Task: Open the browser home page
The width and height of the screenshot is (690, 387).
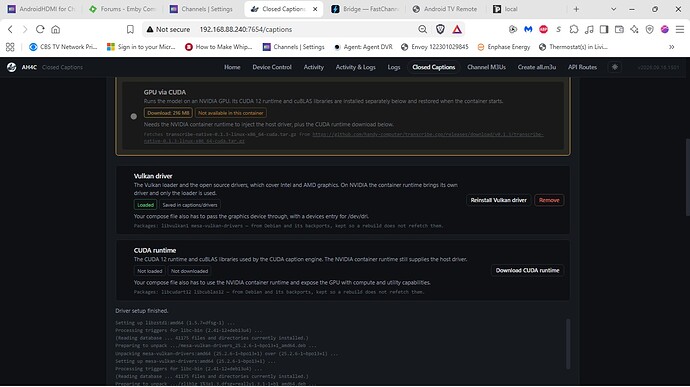Action: pyautogui.click(x=55, y=29)
